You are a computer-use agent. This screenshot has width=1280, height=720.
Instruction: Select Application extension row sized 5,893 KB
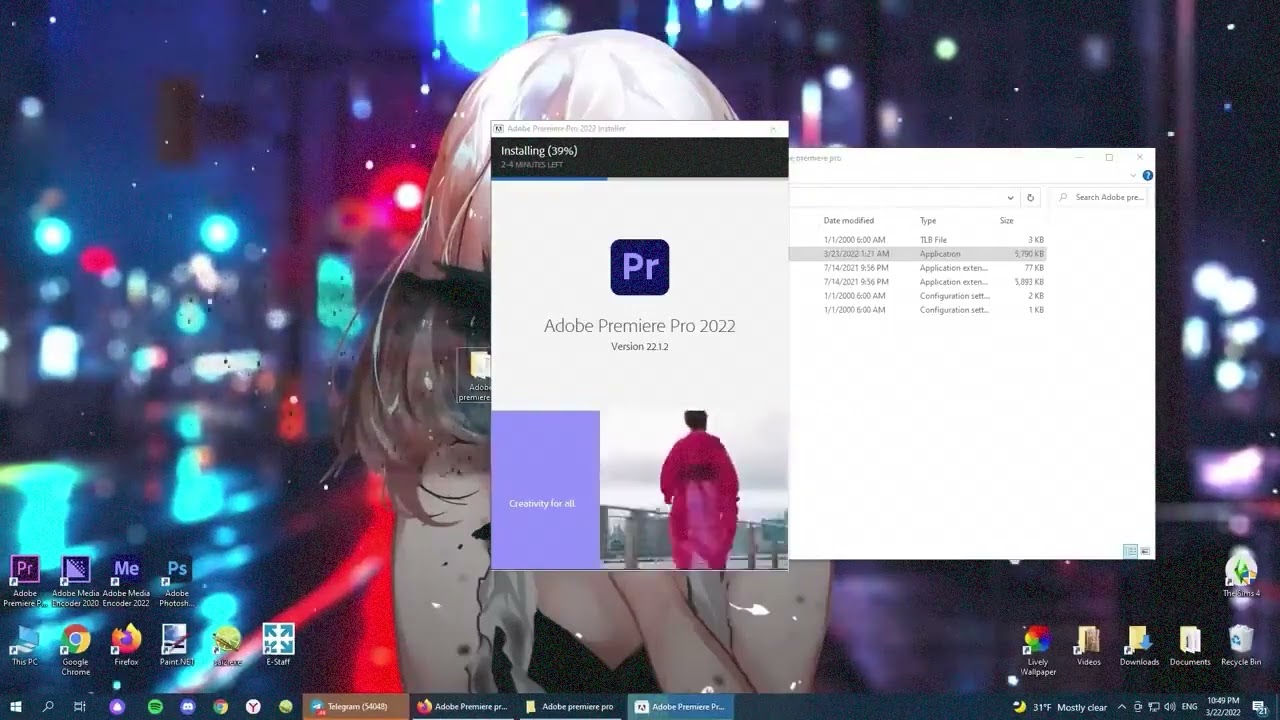pos(918,282)
